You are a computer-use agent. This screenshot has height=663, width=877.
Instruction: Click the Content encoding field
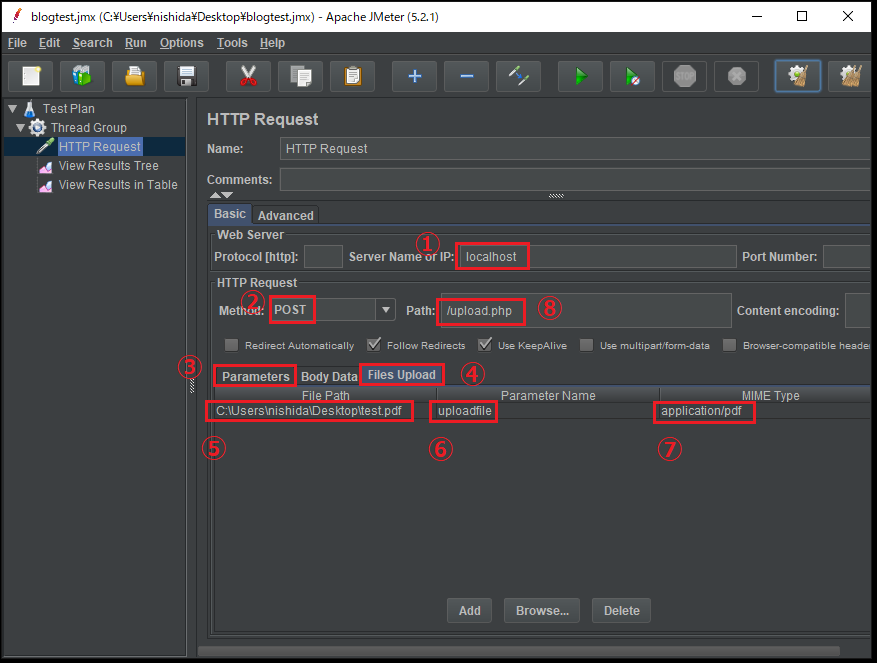[857, 311]
